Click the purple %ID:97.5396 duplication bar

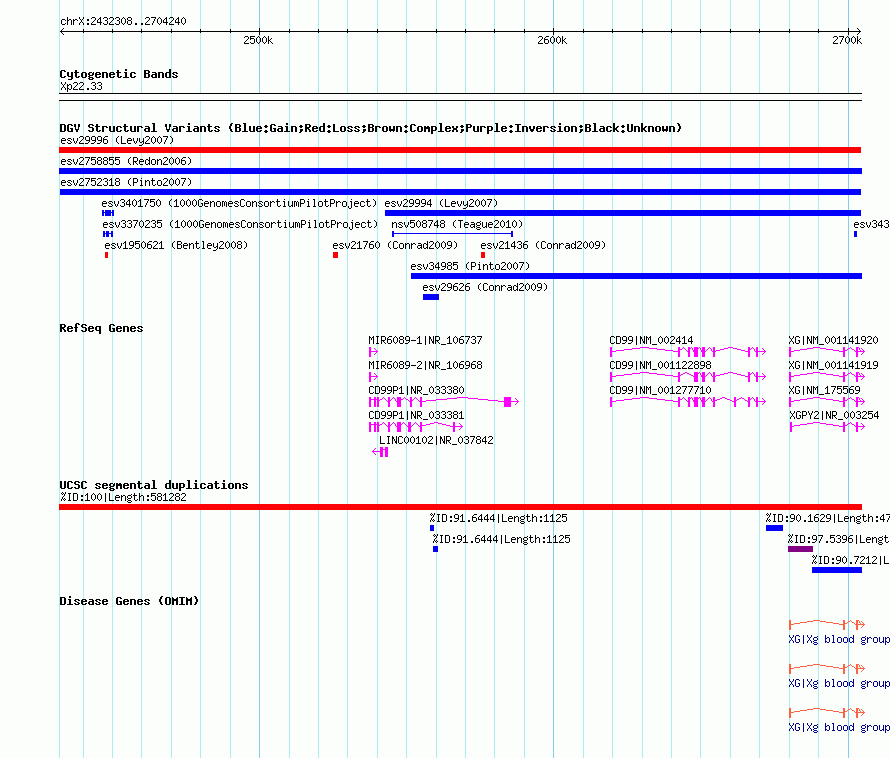pyautogui.click(x=800, y=549)
